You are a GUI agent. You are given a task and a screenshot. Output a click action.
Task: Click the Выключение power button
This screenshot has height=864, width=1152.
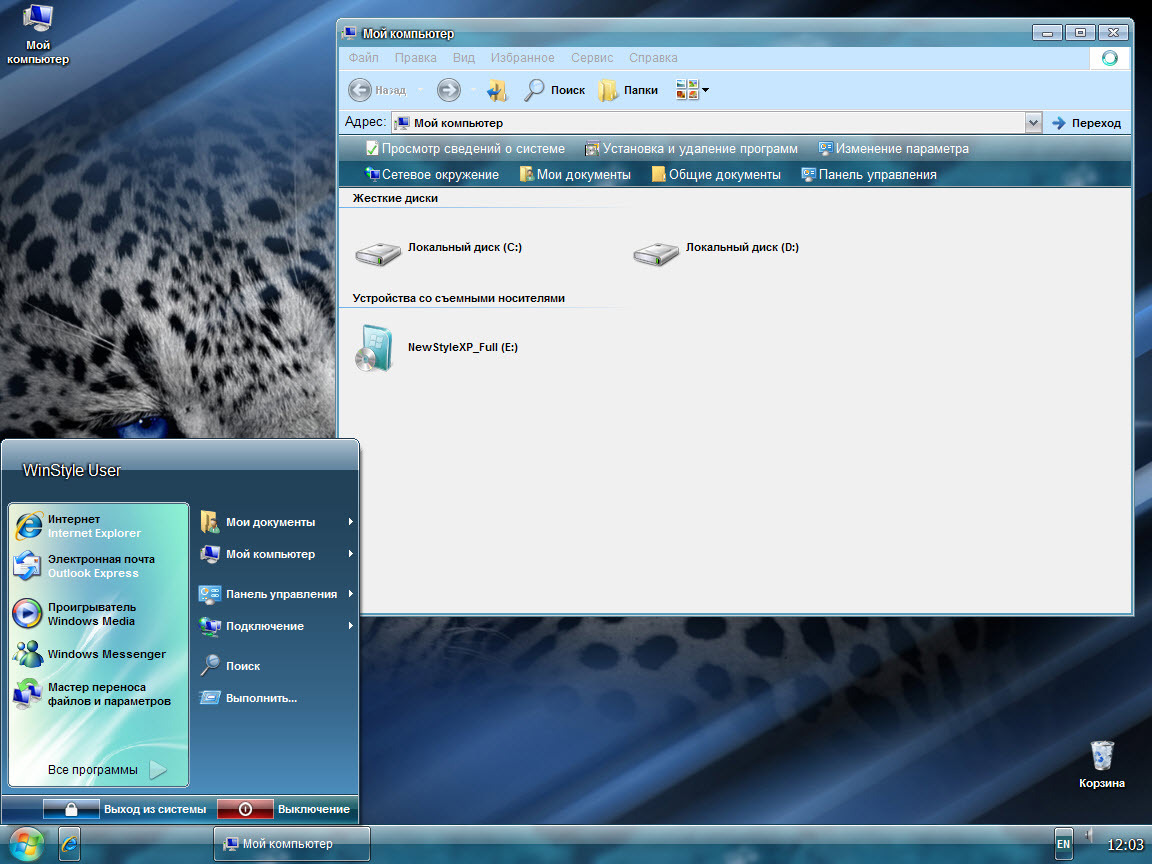(245, 809)
